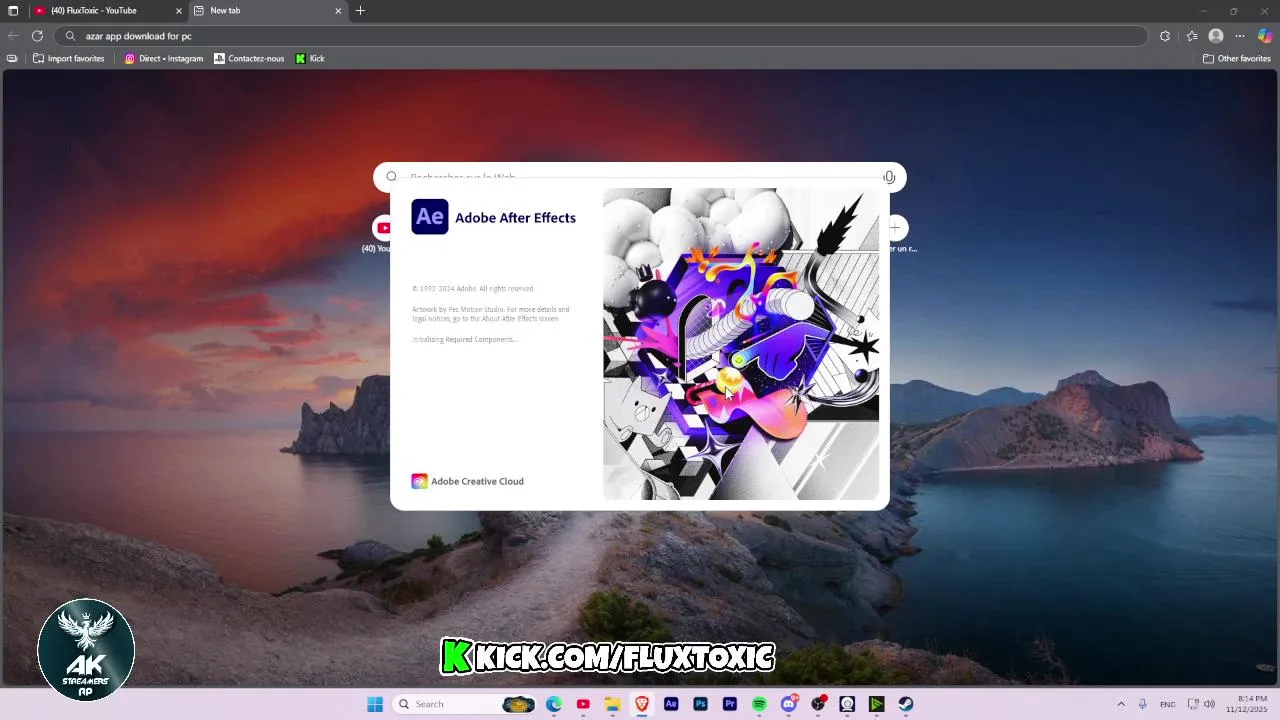This screenshot has width=1280, height=720.
Task: Click the taskbar Search box
Action: click(466, 704)
